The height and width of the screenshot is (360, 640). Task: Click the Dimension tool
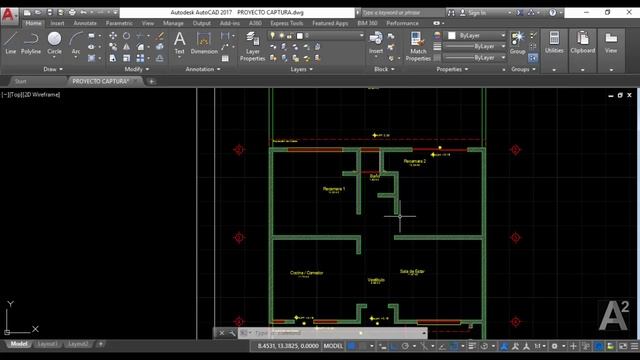[x=204, y=43]
